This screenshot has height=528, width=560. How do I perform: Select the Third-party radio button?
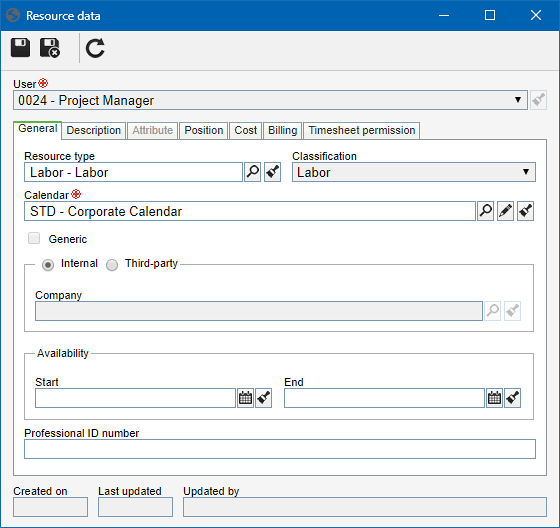tap(112, 265)
